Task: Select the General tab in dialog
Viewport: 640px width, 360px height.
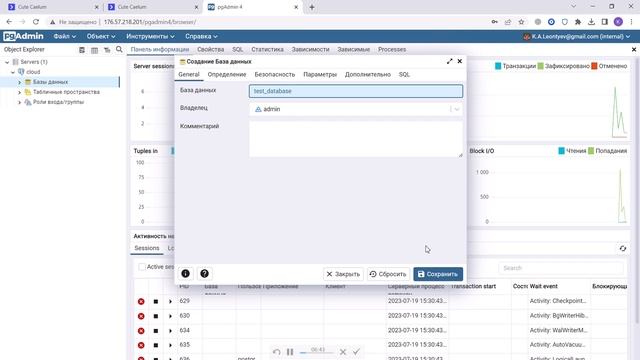Action: coord(189,74)
